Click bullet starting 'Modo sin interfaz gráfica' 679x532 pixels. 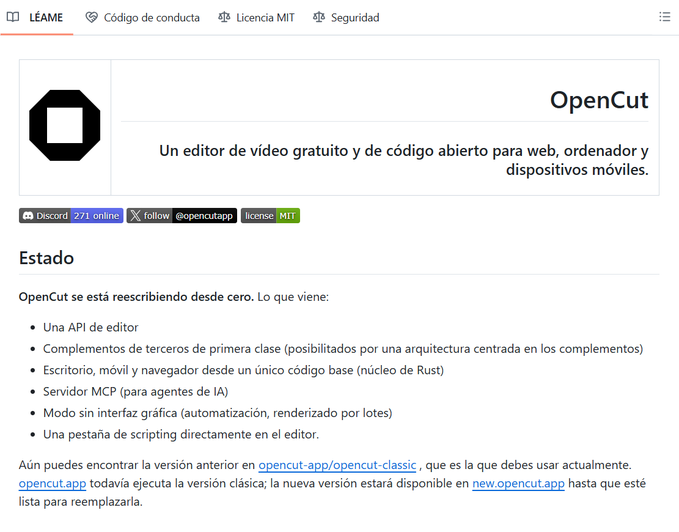point(217,413)
